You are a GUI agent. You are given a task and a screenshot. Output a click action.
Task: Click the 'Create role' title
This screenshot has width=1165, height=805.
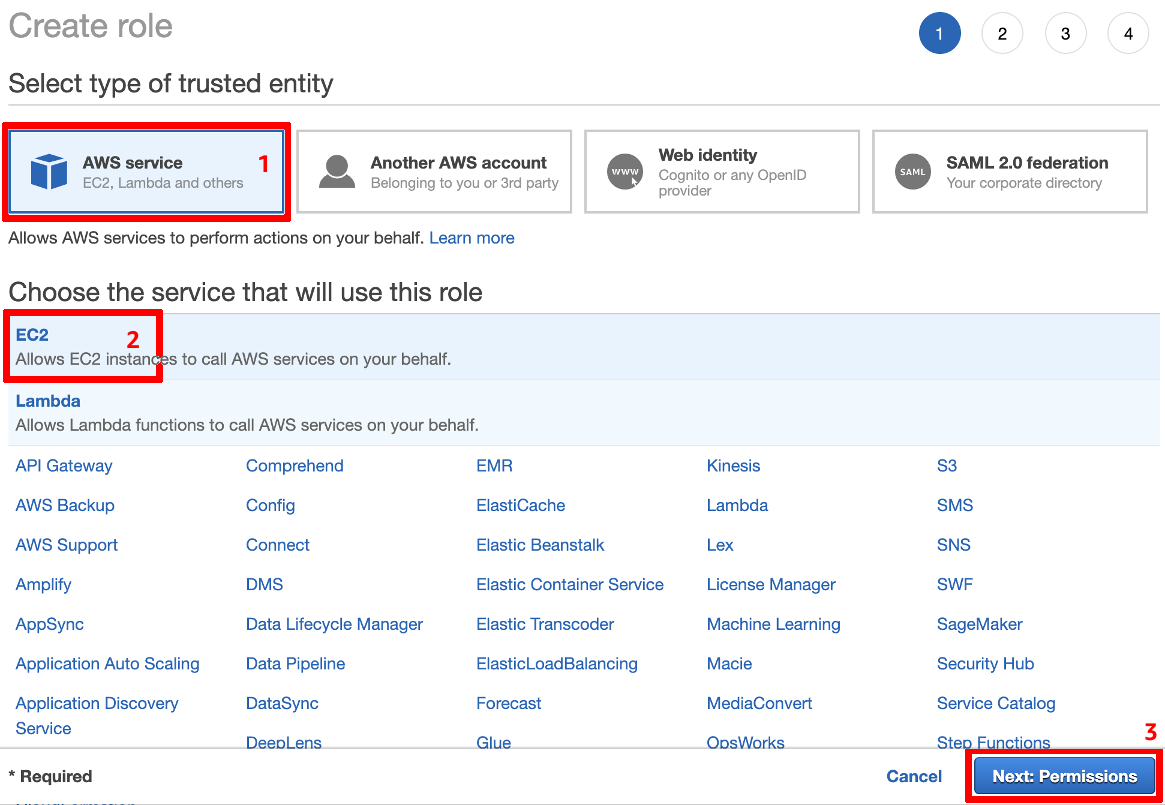coord(91,26)
